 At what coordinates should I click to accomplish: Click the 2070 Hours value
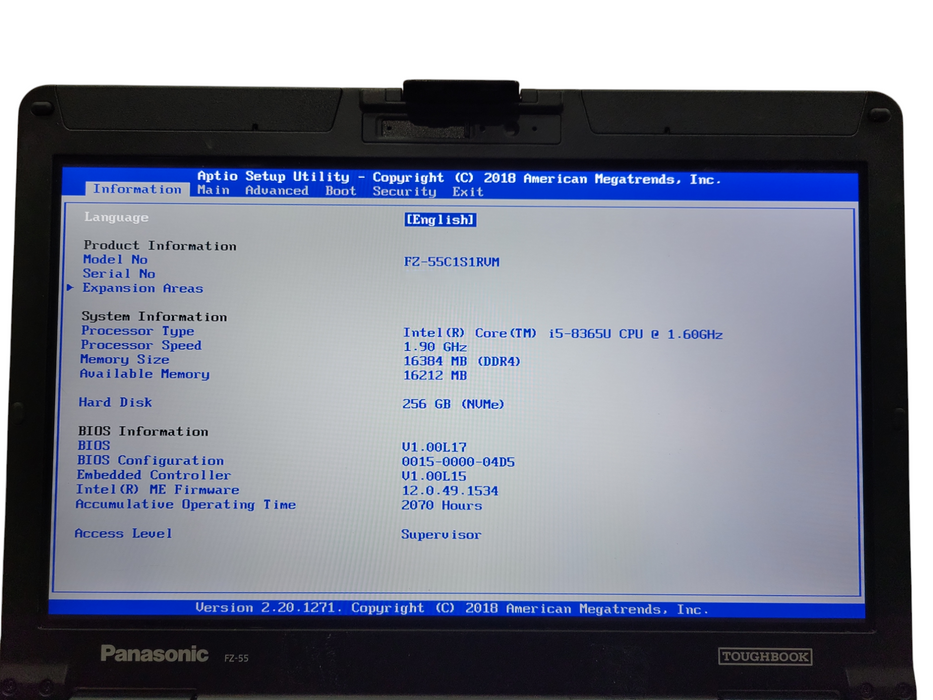442,505
